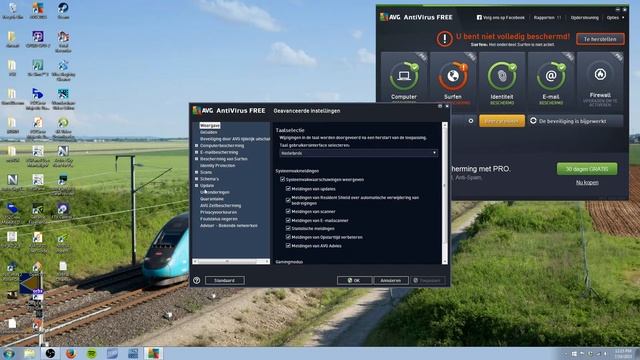Open File Explorer from the taskbar
This screenshot has height=360, width=640.
coord(29,353)
